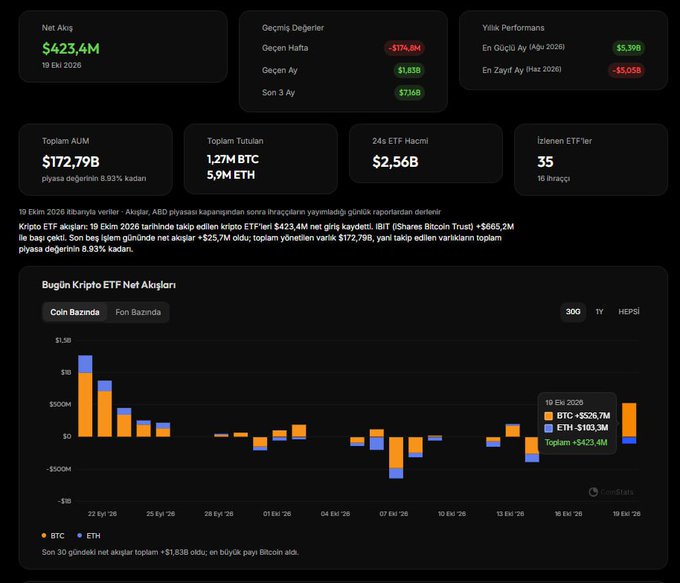Click the Son 3 Ay $7,16B badge
The height and width of the screenshot is (583, 680).
tap(409, 92)
